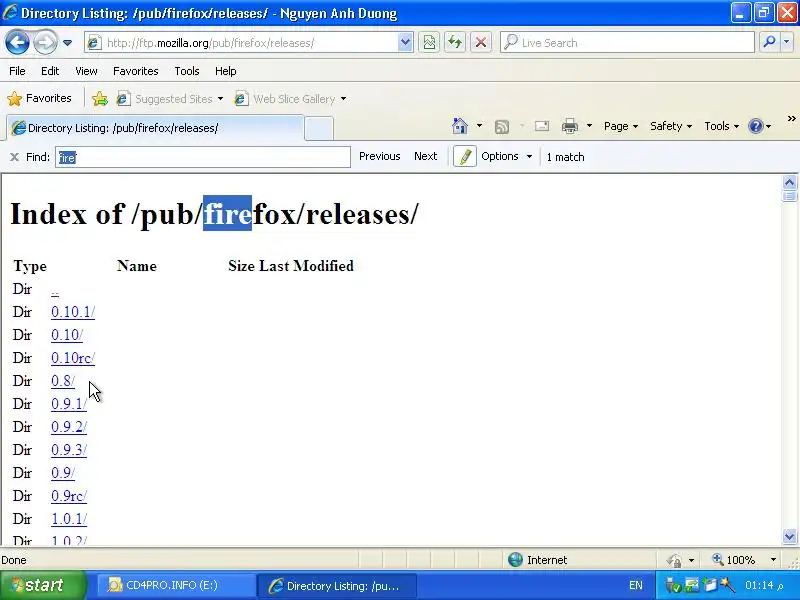800x600 pixels.
Task: Click the Windows Start button
Action: pyautogui.click(x=43, y=585)
